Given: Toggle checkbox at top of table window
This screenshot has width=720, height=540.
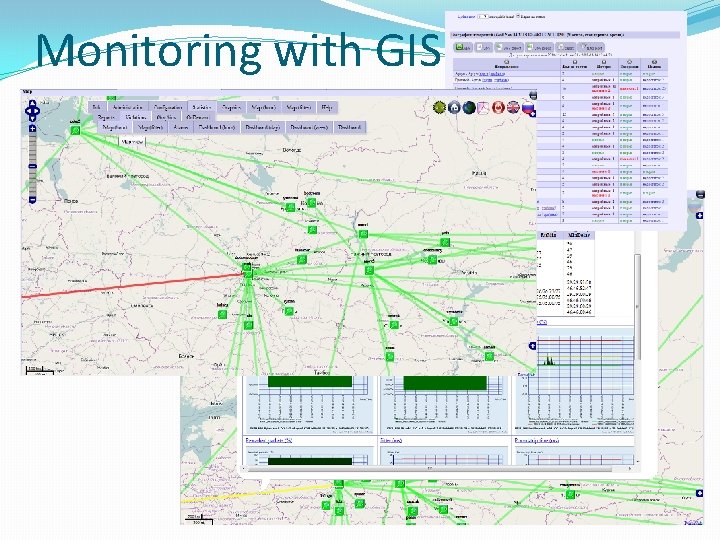Looking at the screenshot, I should (x=518, y=17).
